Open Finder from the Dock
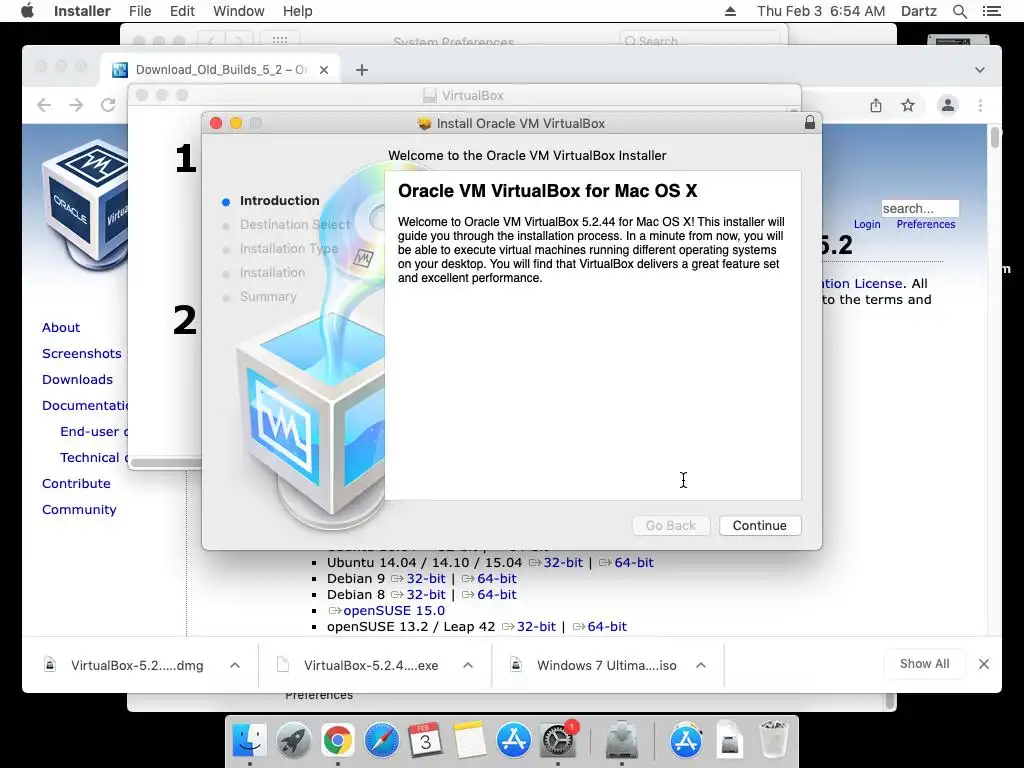The width and height of the screenshot is (1024, 768). click(249, 741)
